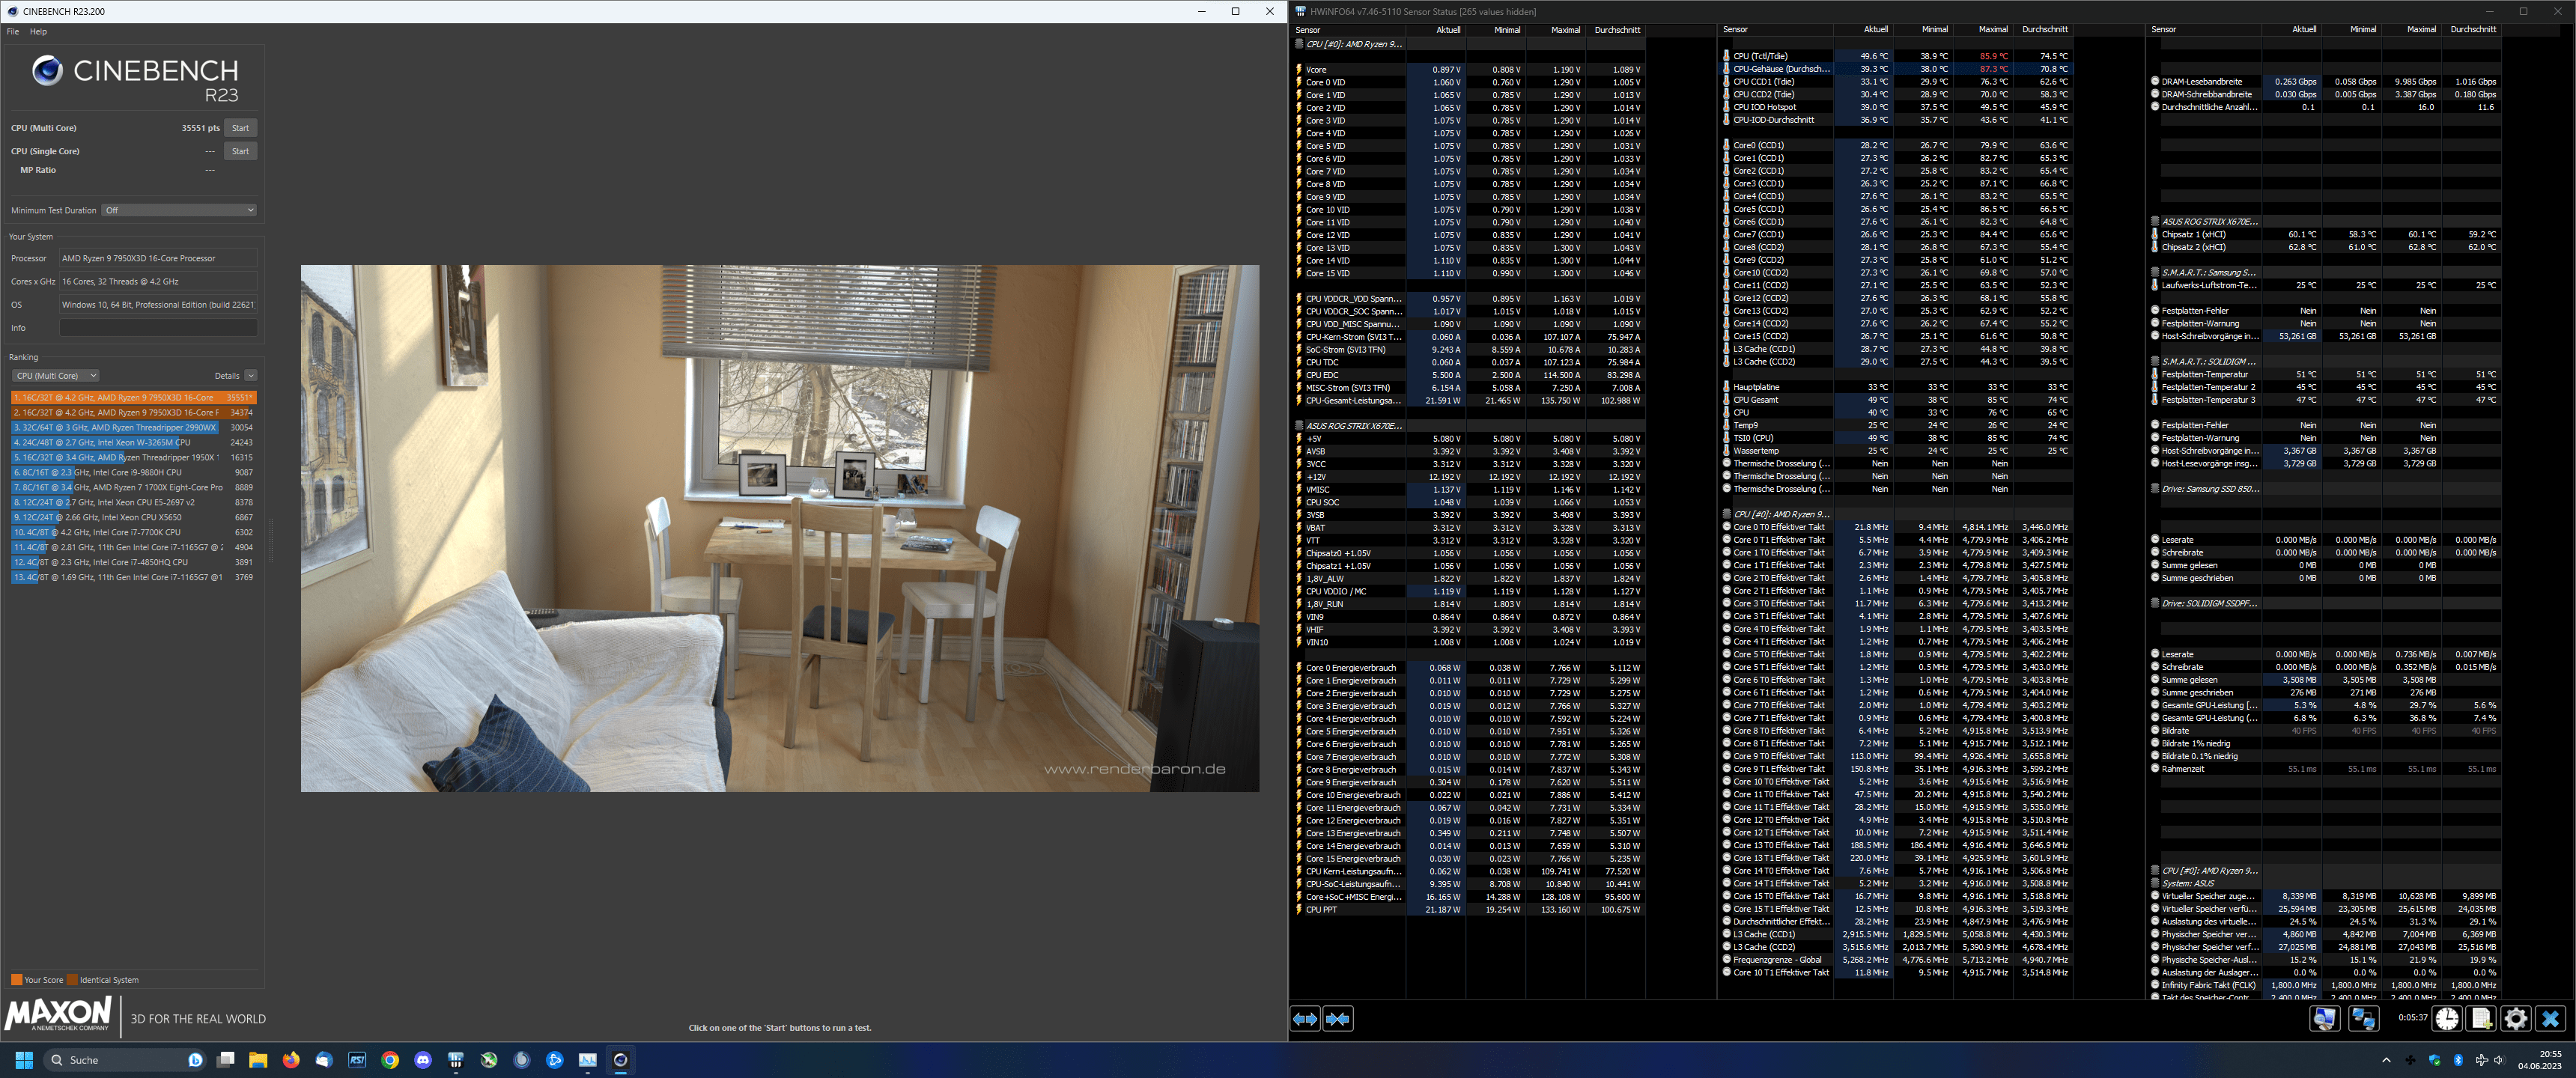Image resolution: width=2576 pixels, height=1078 pixels.
Task: Select ranking row Intel Core i9-9880H
Action: click(x=134, y=472)
